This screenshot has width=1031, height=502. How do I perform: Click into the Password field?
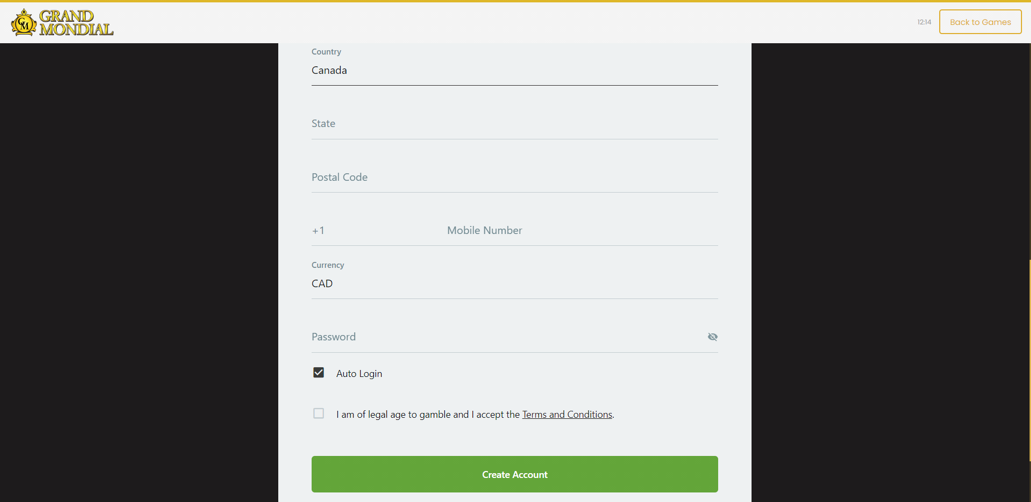(506, 337)
